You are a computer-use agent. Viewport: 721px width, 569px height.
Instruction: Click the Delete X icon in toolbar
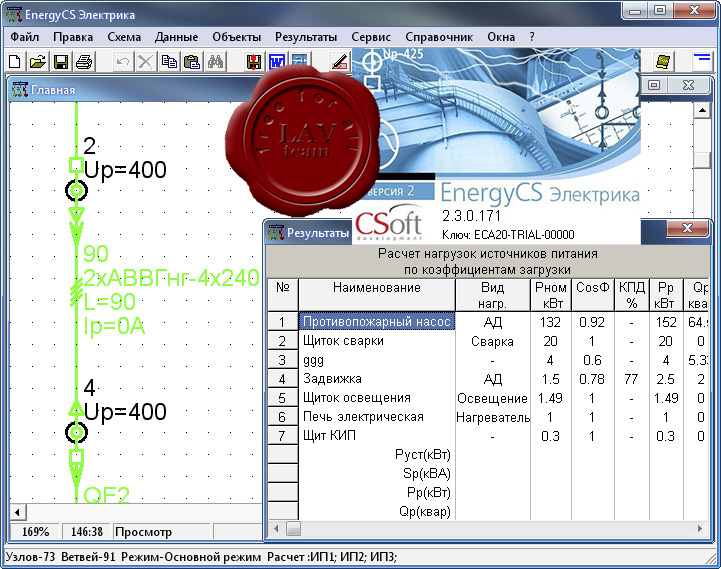tap(145, 61)
